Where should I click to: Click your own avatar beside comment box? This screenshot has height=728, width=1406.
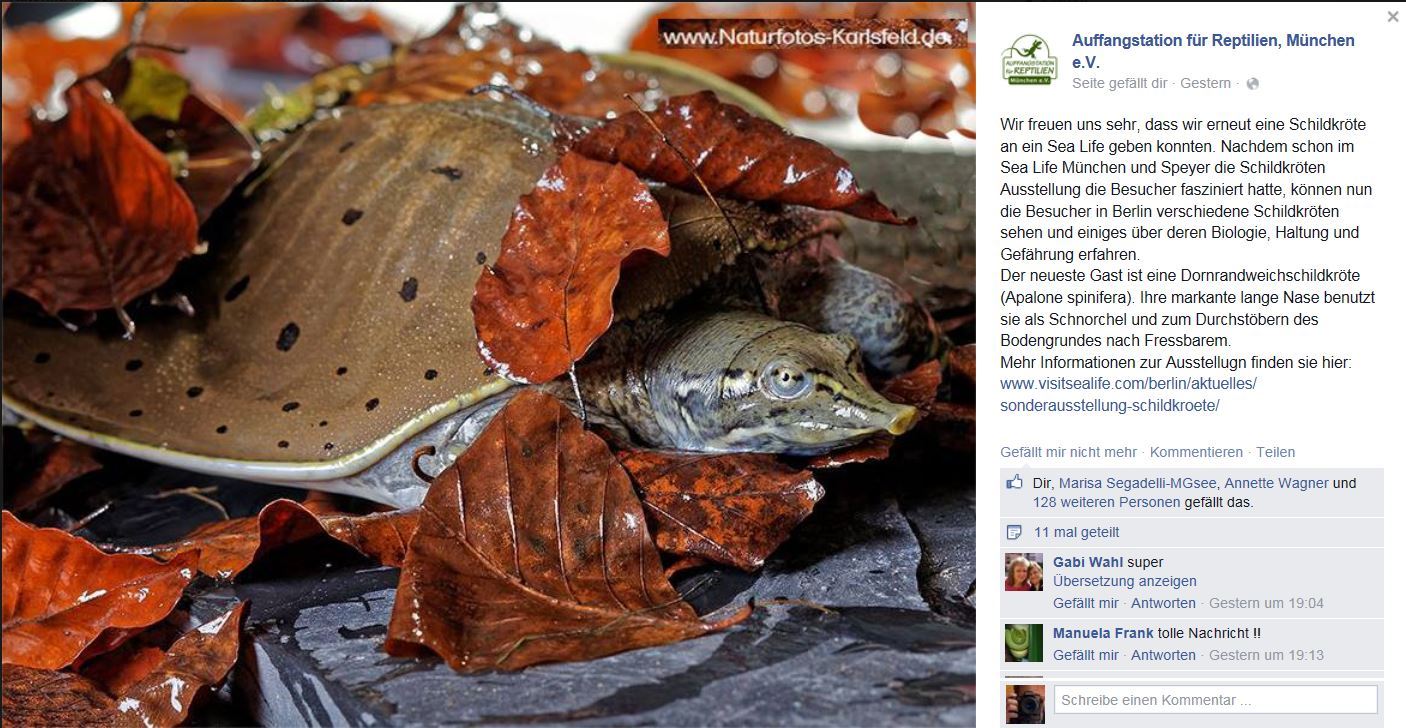coord(1024,704)
